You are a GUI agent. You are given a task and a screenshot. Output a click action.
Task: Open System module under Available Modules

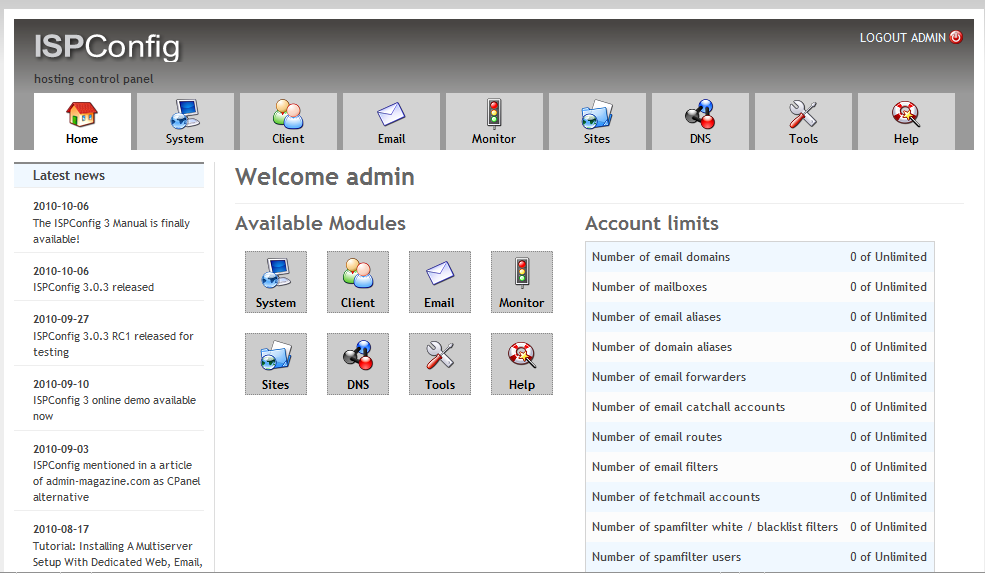click(x=276, y=282)
